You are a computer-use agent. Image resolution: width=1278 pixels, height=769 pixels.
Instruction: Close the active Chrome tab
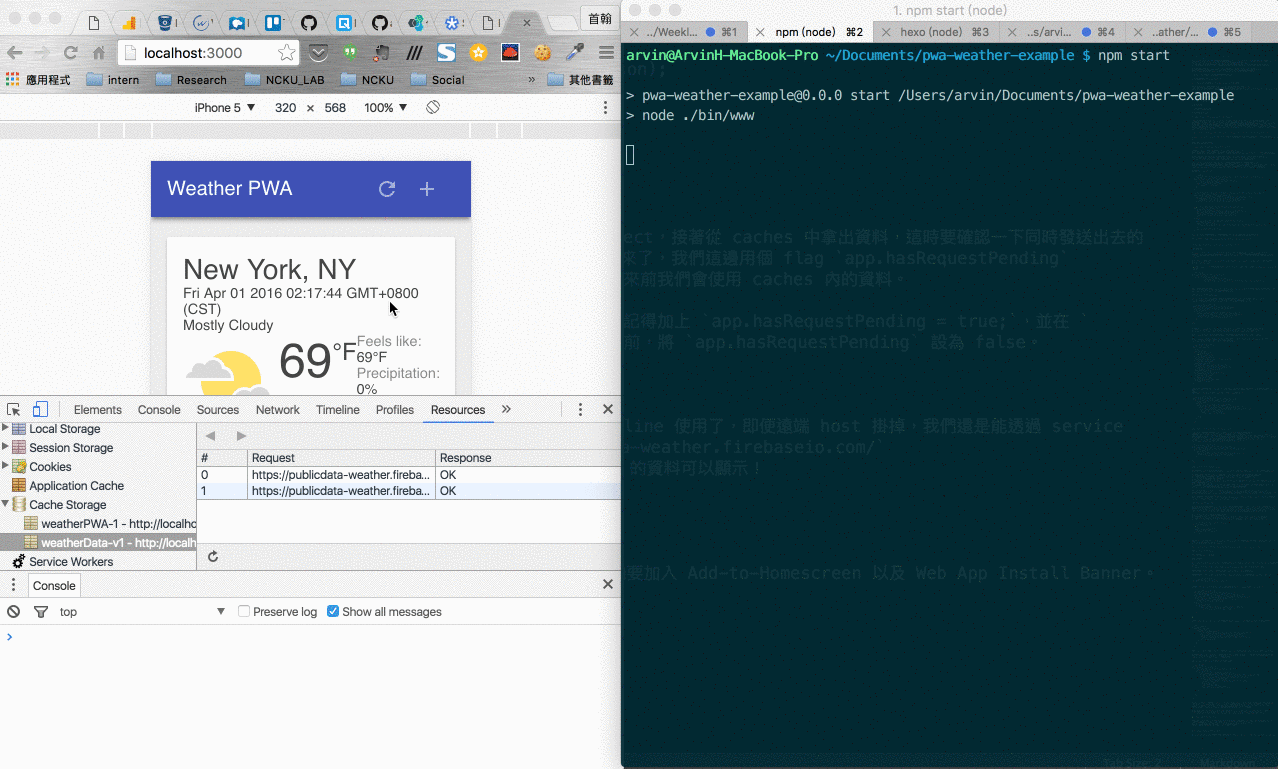point(527,22)
